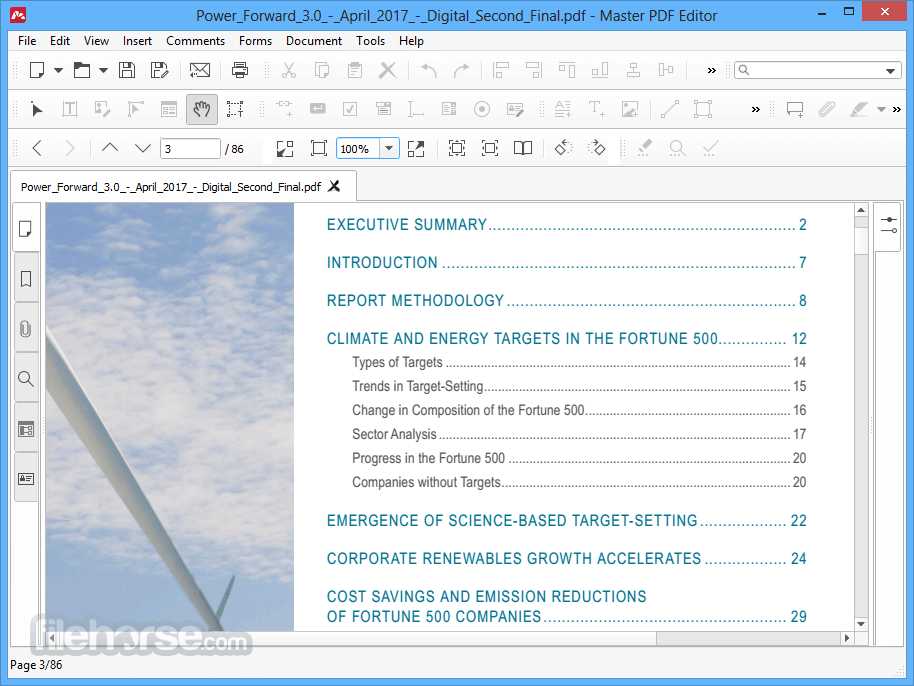Open the 100% zoom level dropdown

pyautogui.click(x=389, y=149)
